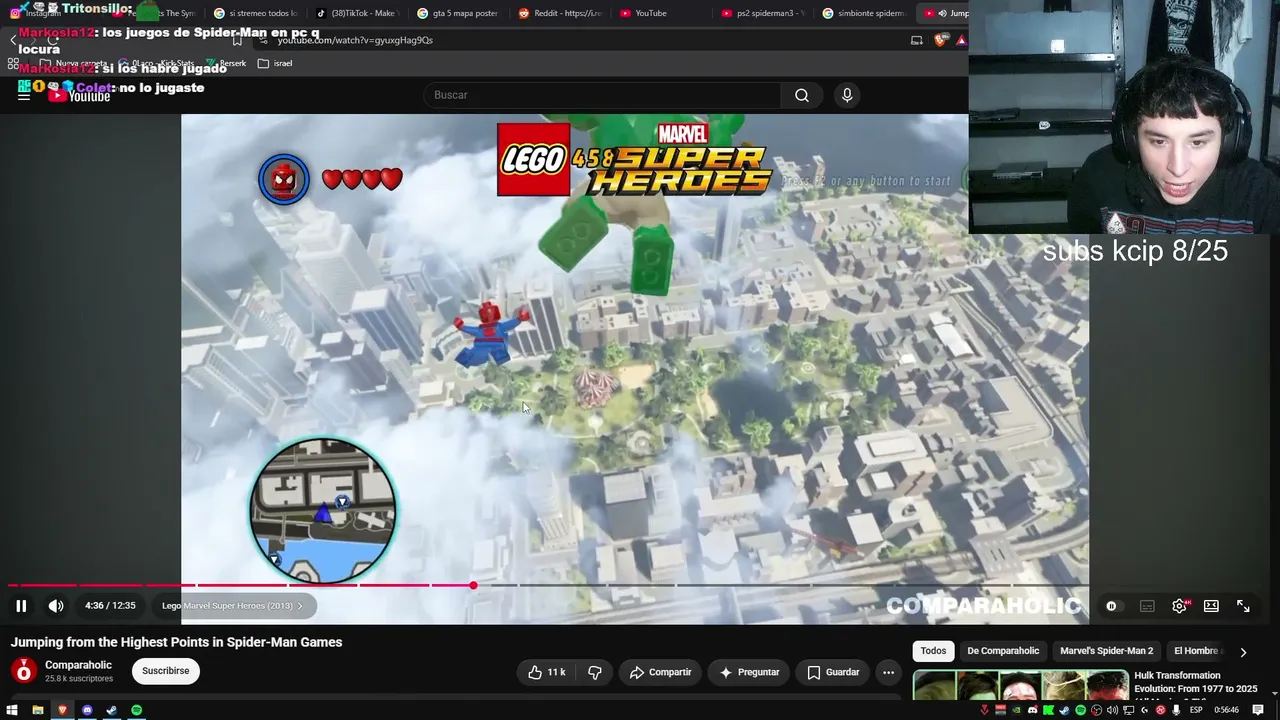Select the De Comparaholic filter chip
Viewport: 1280px width, 720px height.
click(x=1003, y=651)
